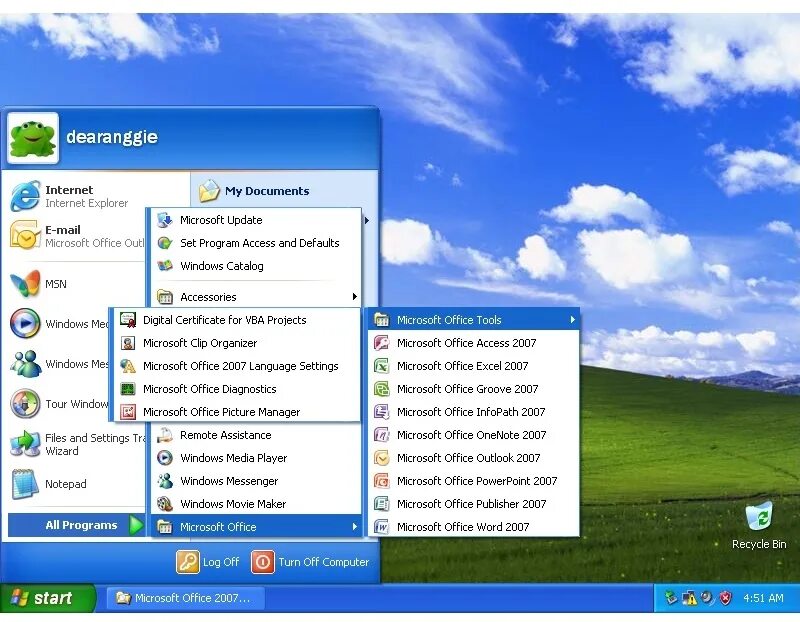800x622 pixels.
Task: Expand the Accessories submenu arrow
Action: coord(355,296)
